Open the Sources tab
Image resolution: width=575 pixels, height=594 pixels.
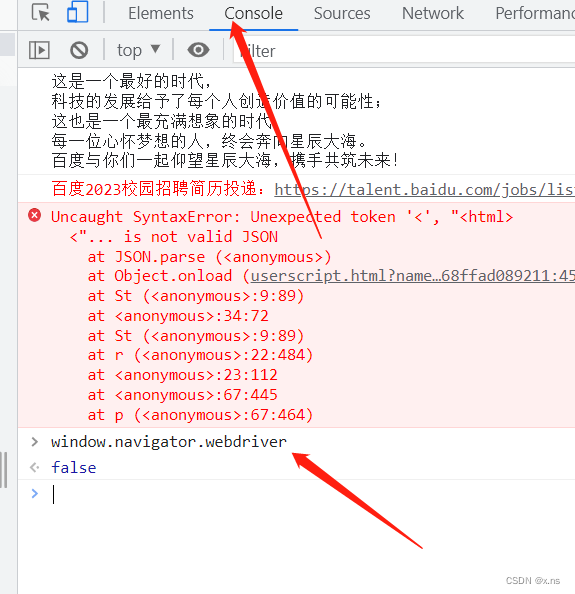(x=342, y=13)
